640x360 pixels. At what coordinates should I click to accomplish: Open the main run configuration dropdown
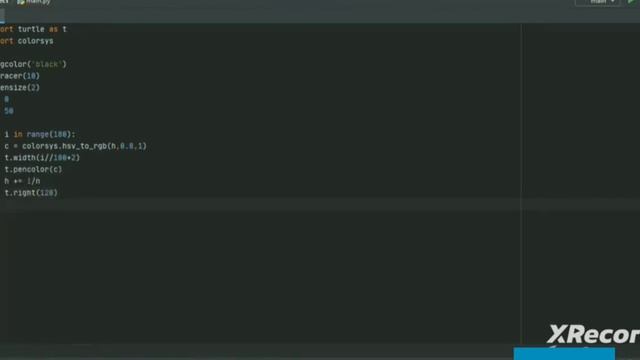[598, 2]
